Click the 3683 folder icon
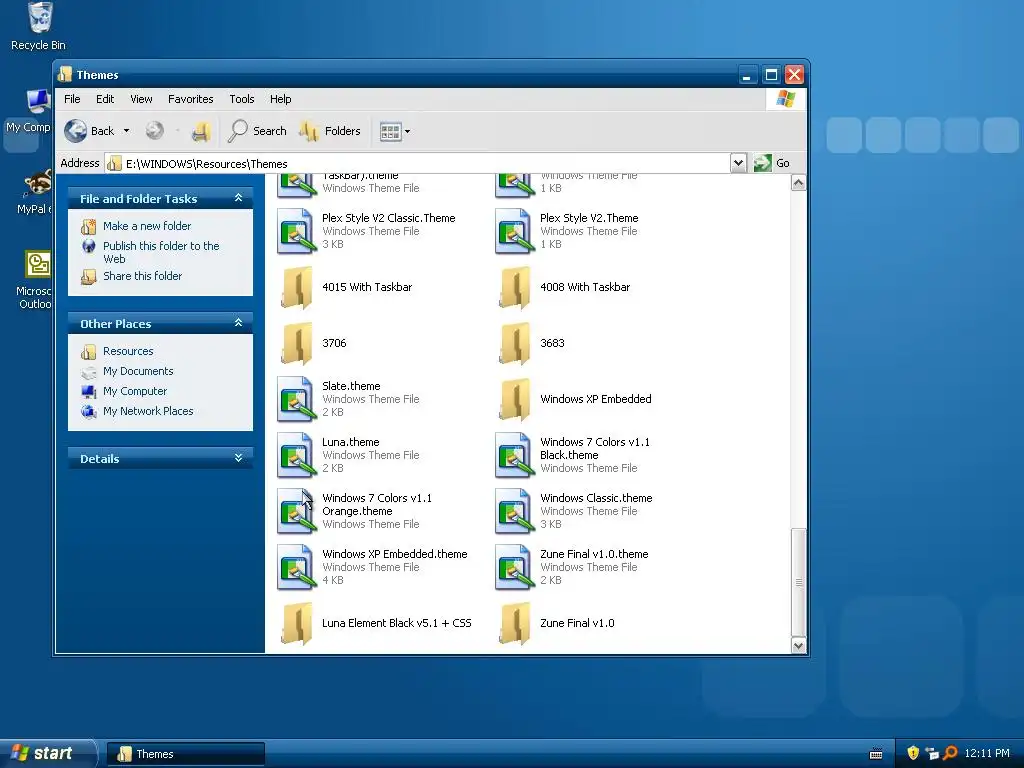 click(514, 343)
